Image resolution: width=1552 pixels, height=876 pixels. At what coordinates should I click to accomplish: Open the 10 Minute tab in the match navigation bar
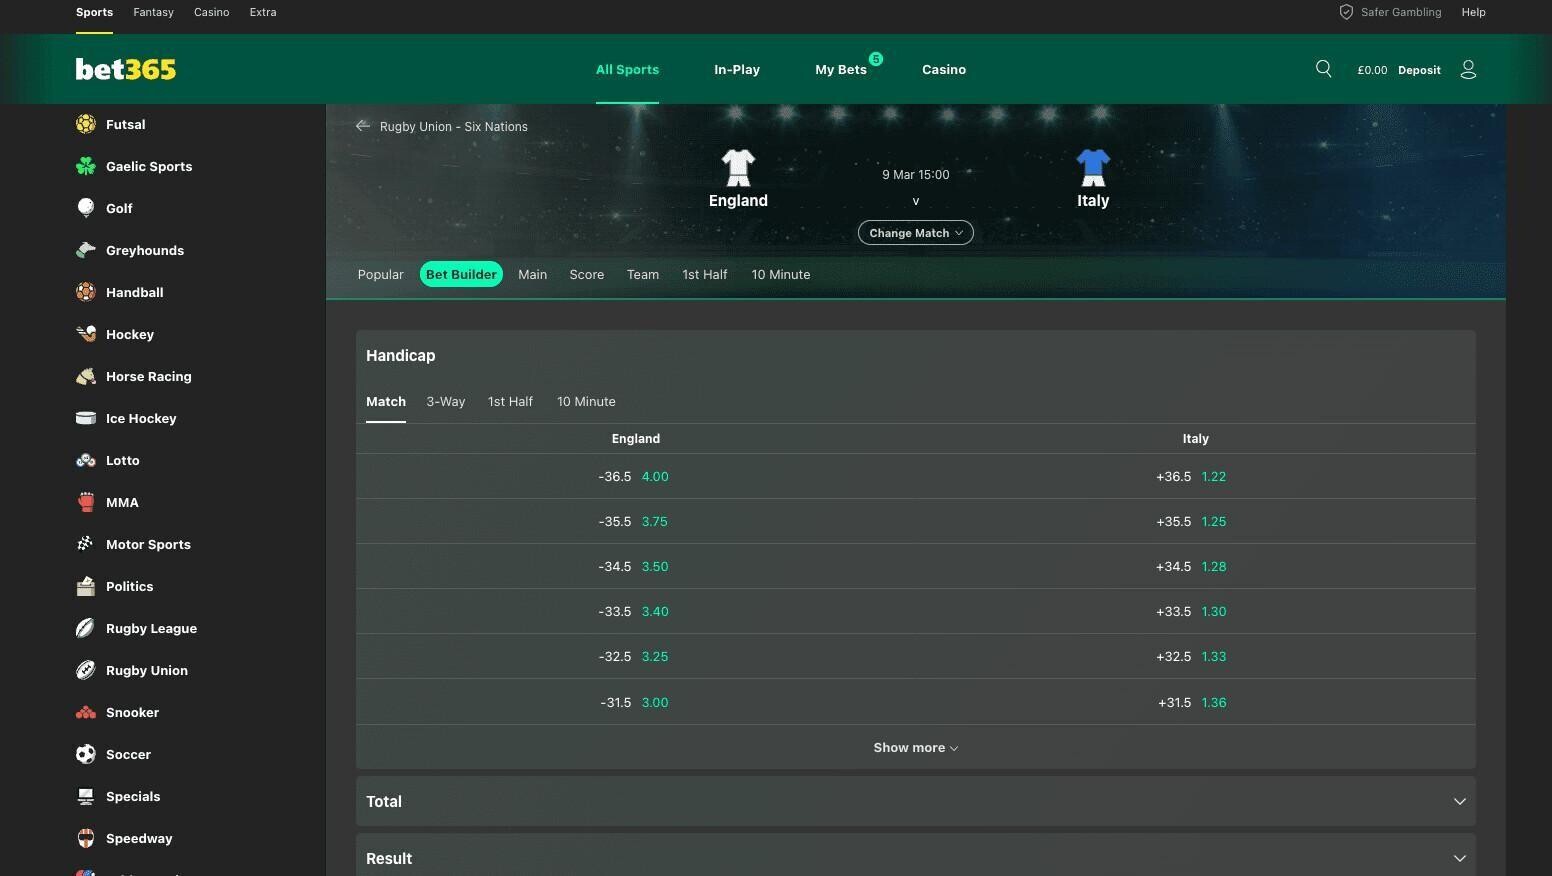coord(781,274)
